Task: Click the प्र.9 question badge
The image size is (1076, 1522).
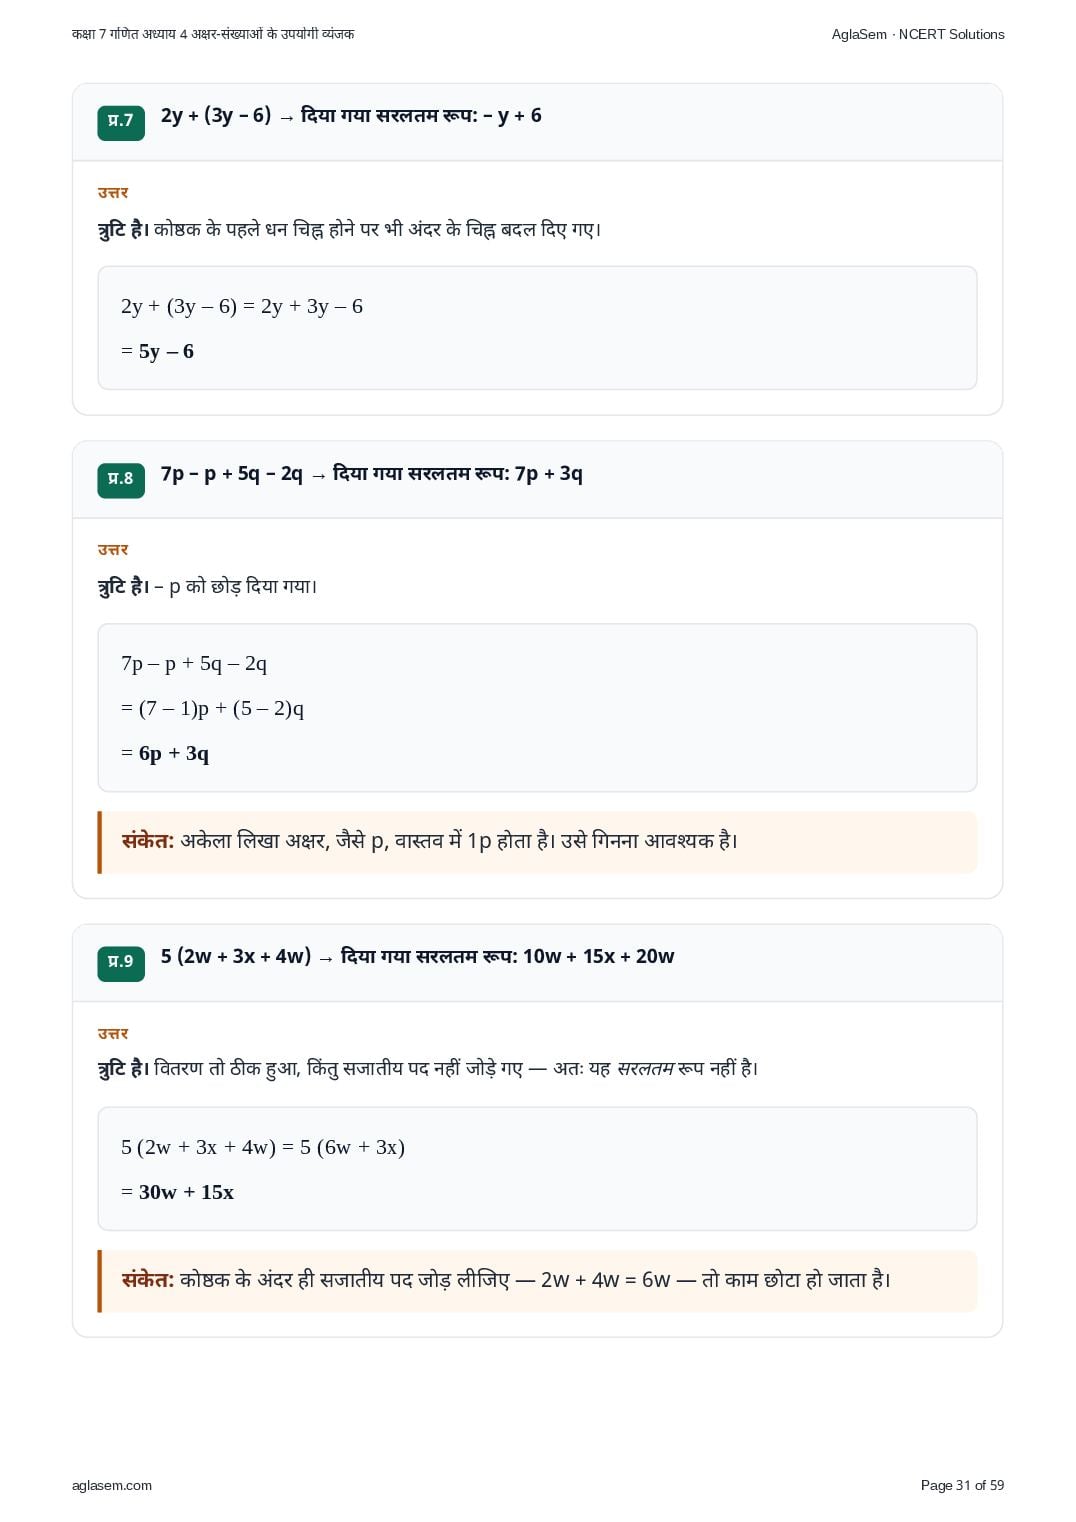Action: [x=121, y=962]
